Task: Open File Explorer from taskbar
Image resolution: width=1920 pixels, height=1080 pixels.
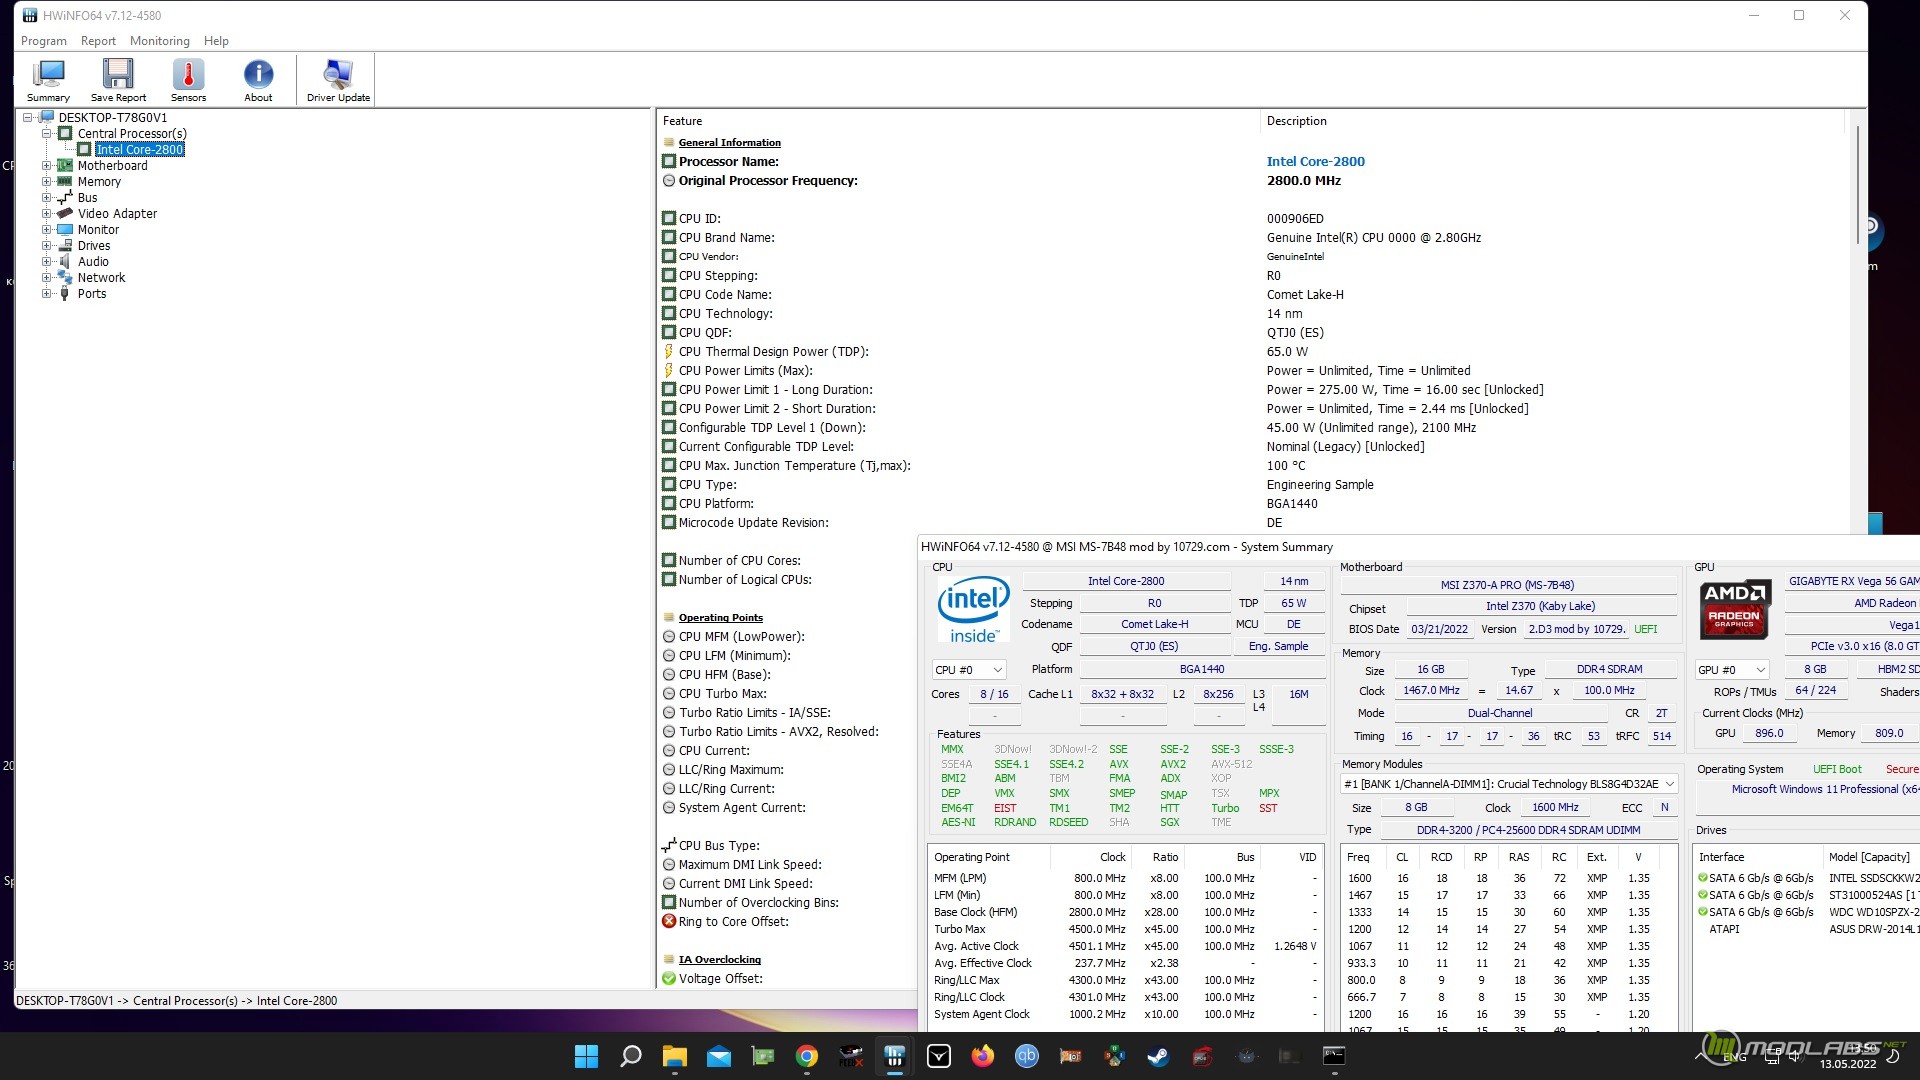Action: (x=674, y=1056)
